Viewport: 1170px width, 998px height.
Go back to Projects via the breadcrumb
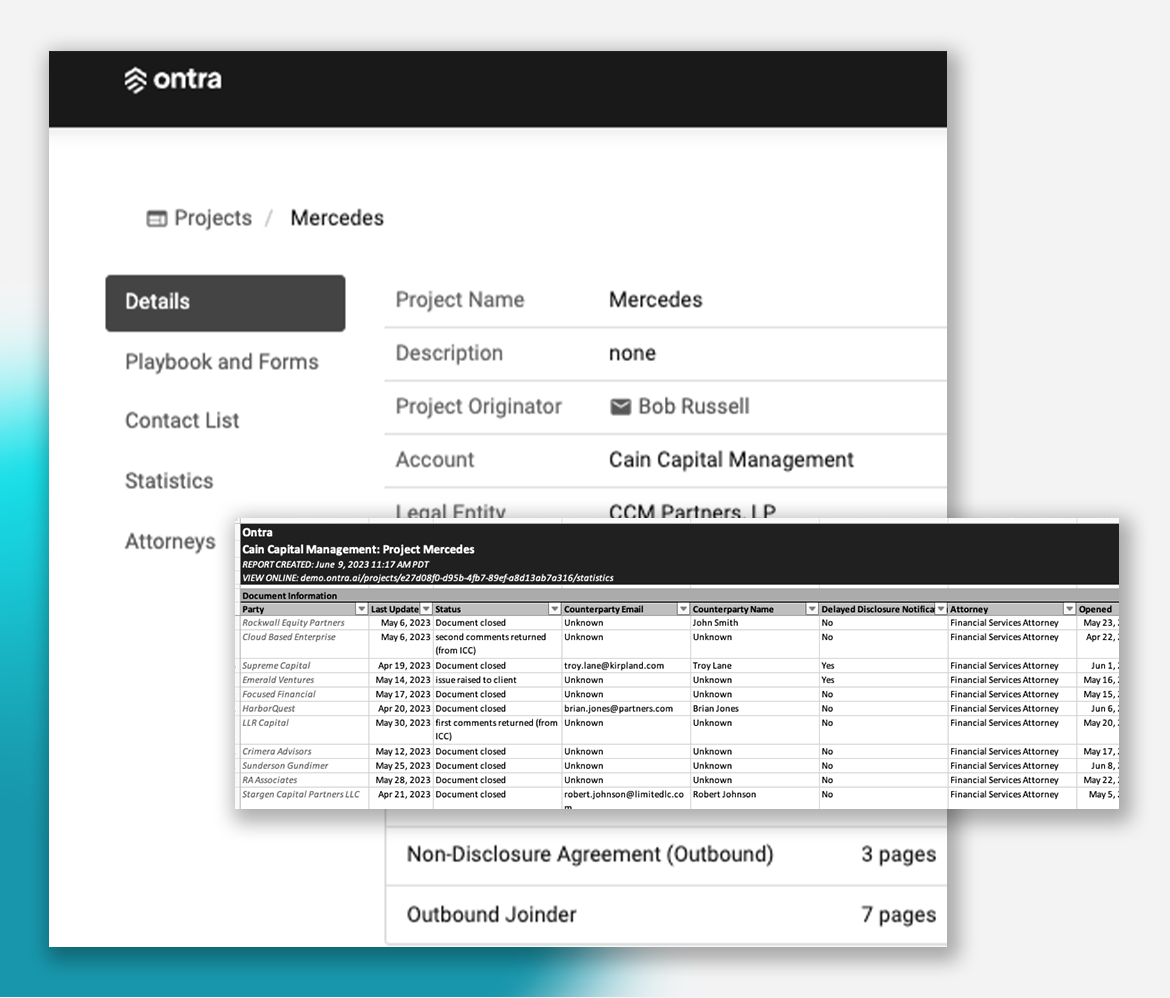click(213, 218)
